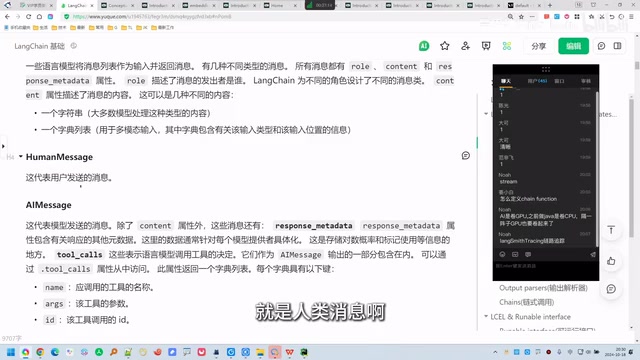Switch to the LangChain browser tab
640x360 pixels.
77,5
